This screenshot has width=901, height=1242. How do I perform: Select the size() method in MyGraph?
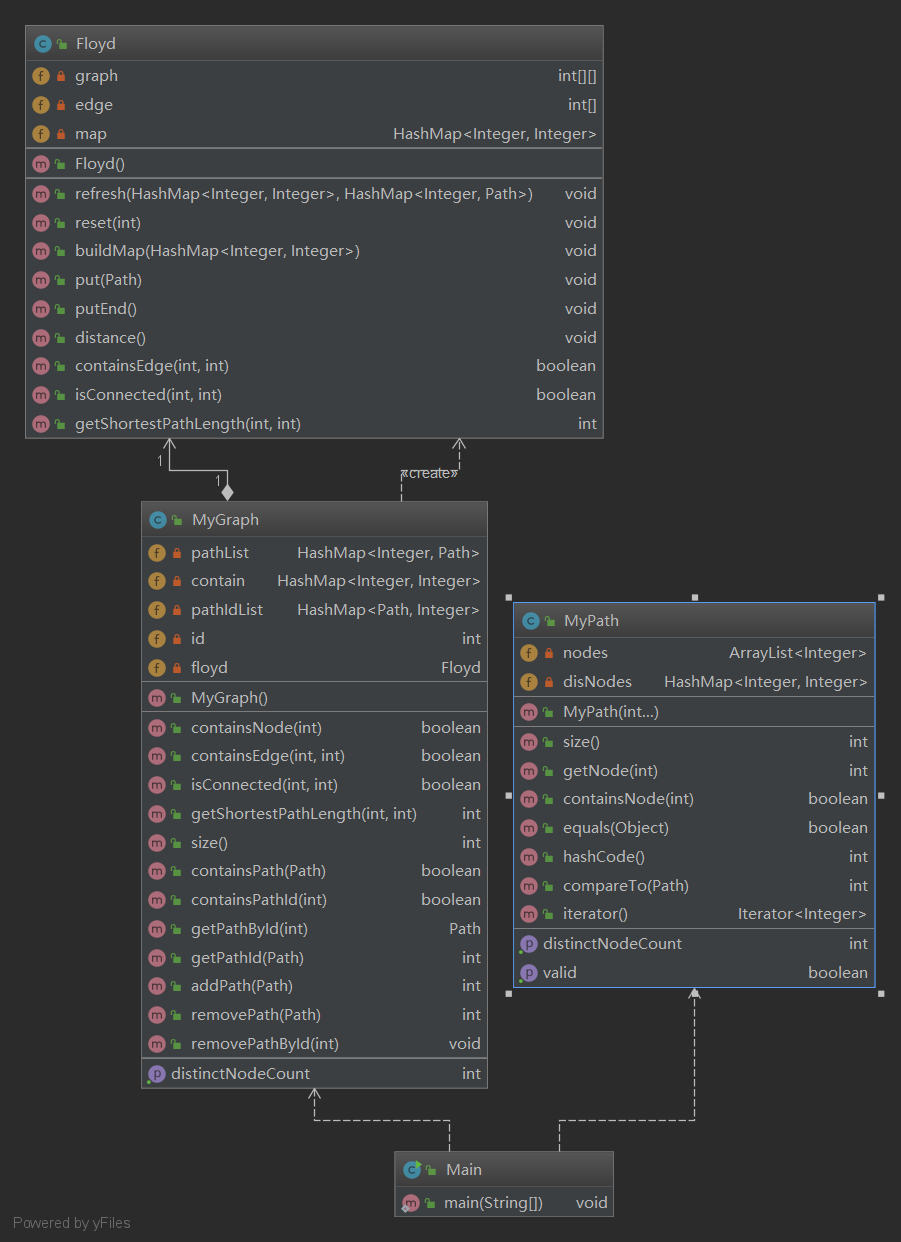(x=314, y=843)
